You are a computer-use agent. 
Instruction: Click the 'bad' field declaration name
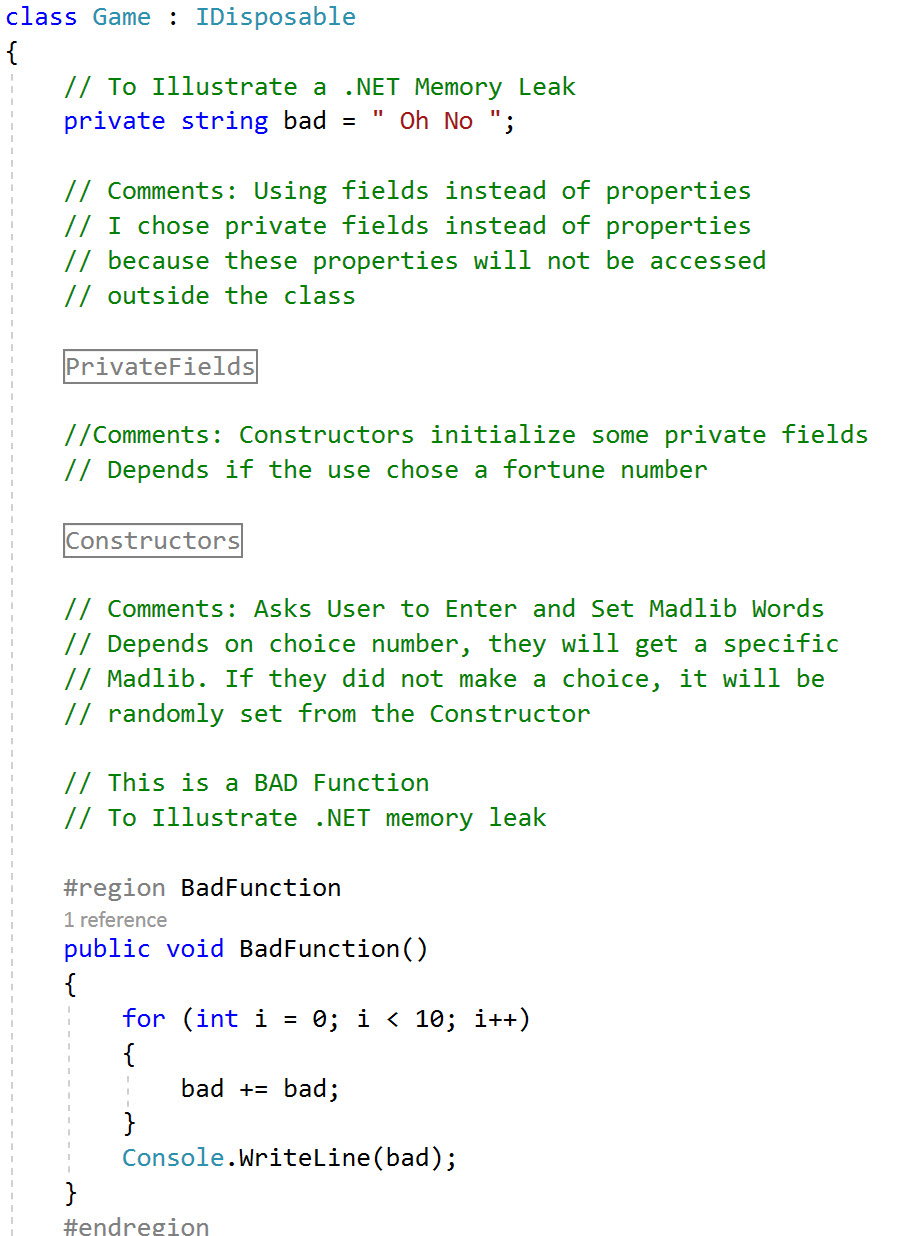tap(305, 121)
